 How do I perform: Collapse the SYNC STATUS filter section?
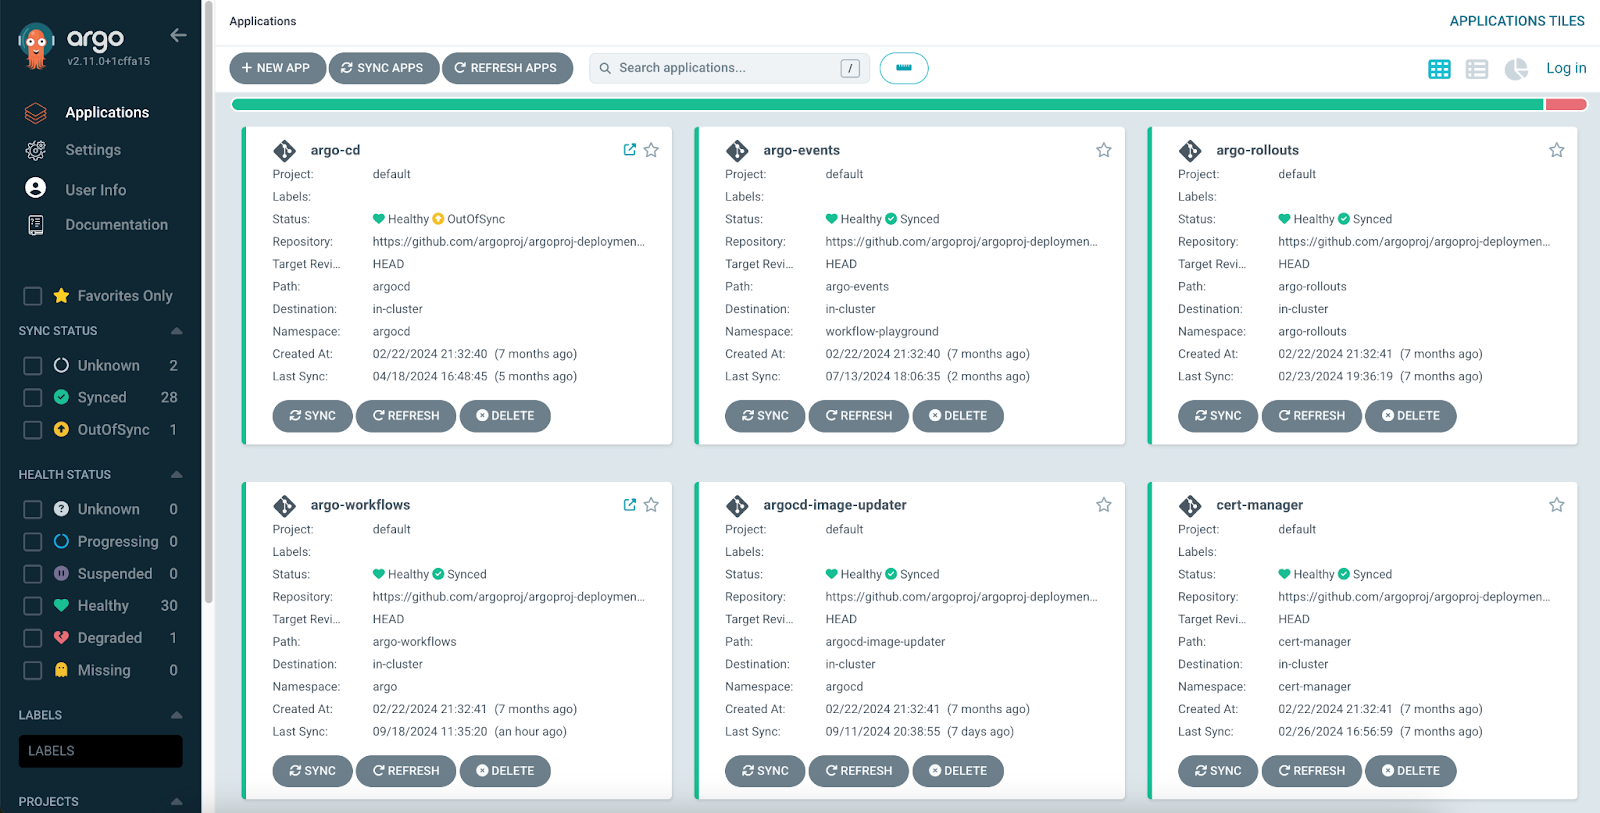(x=177, y=331)
